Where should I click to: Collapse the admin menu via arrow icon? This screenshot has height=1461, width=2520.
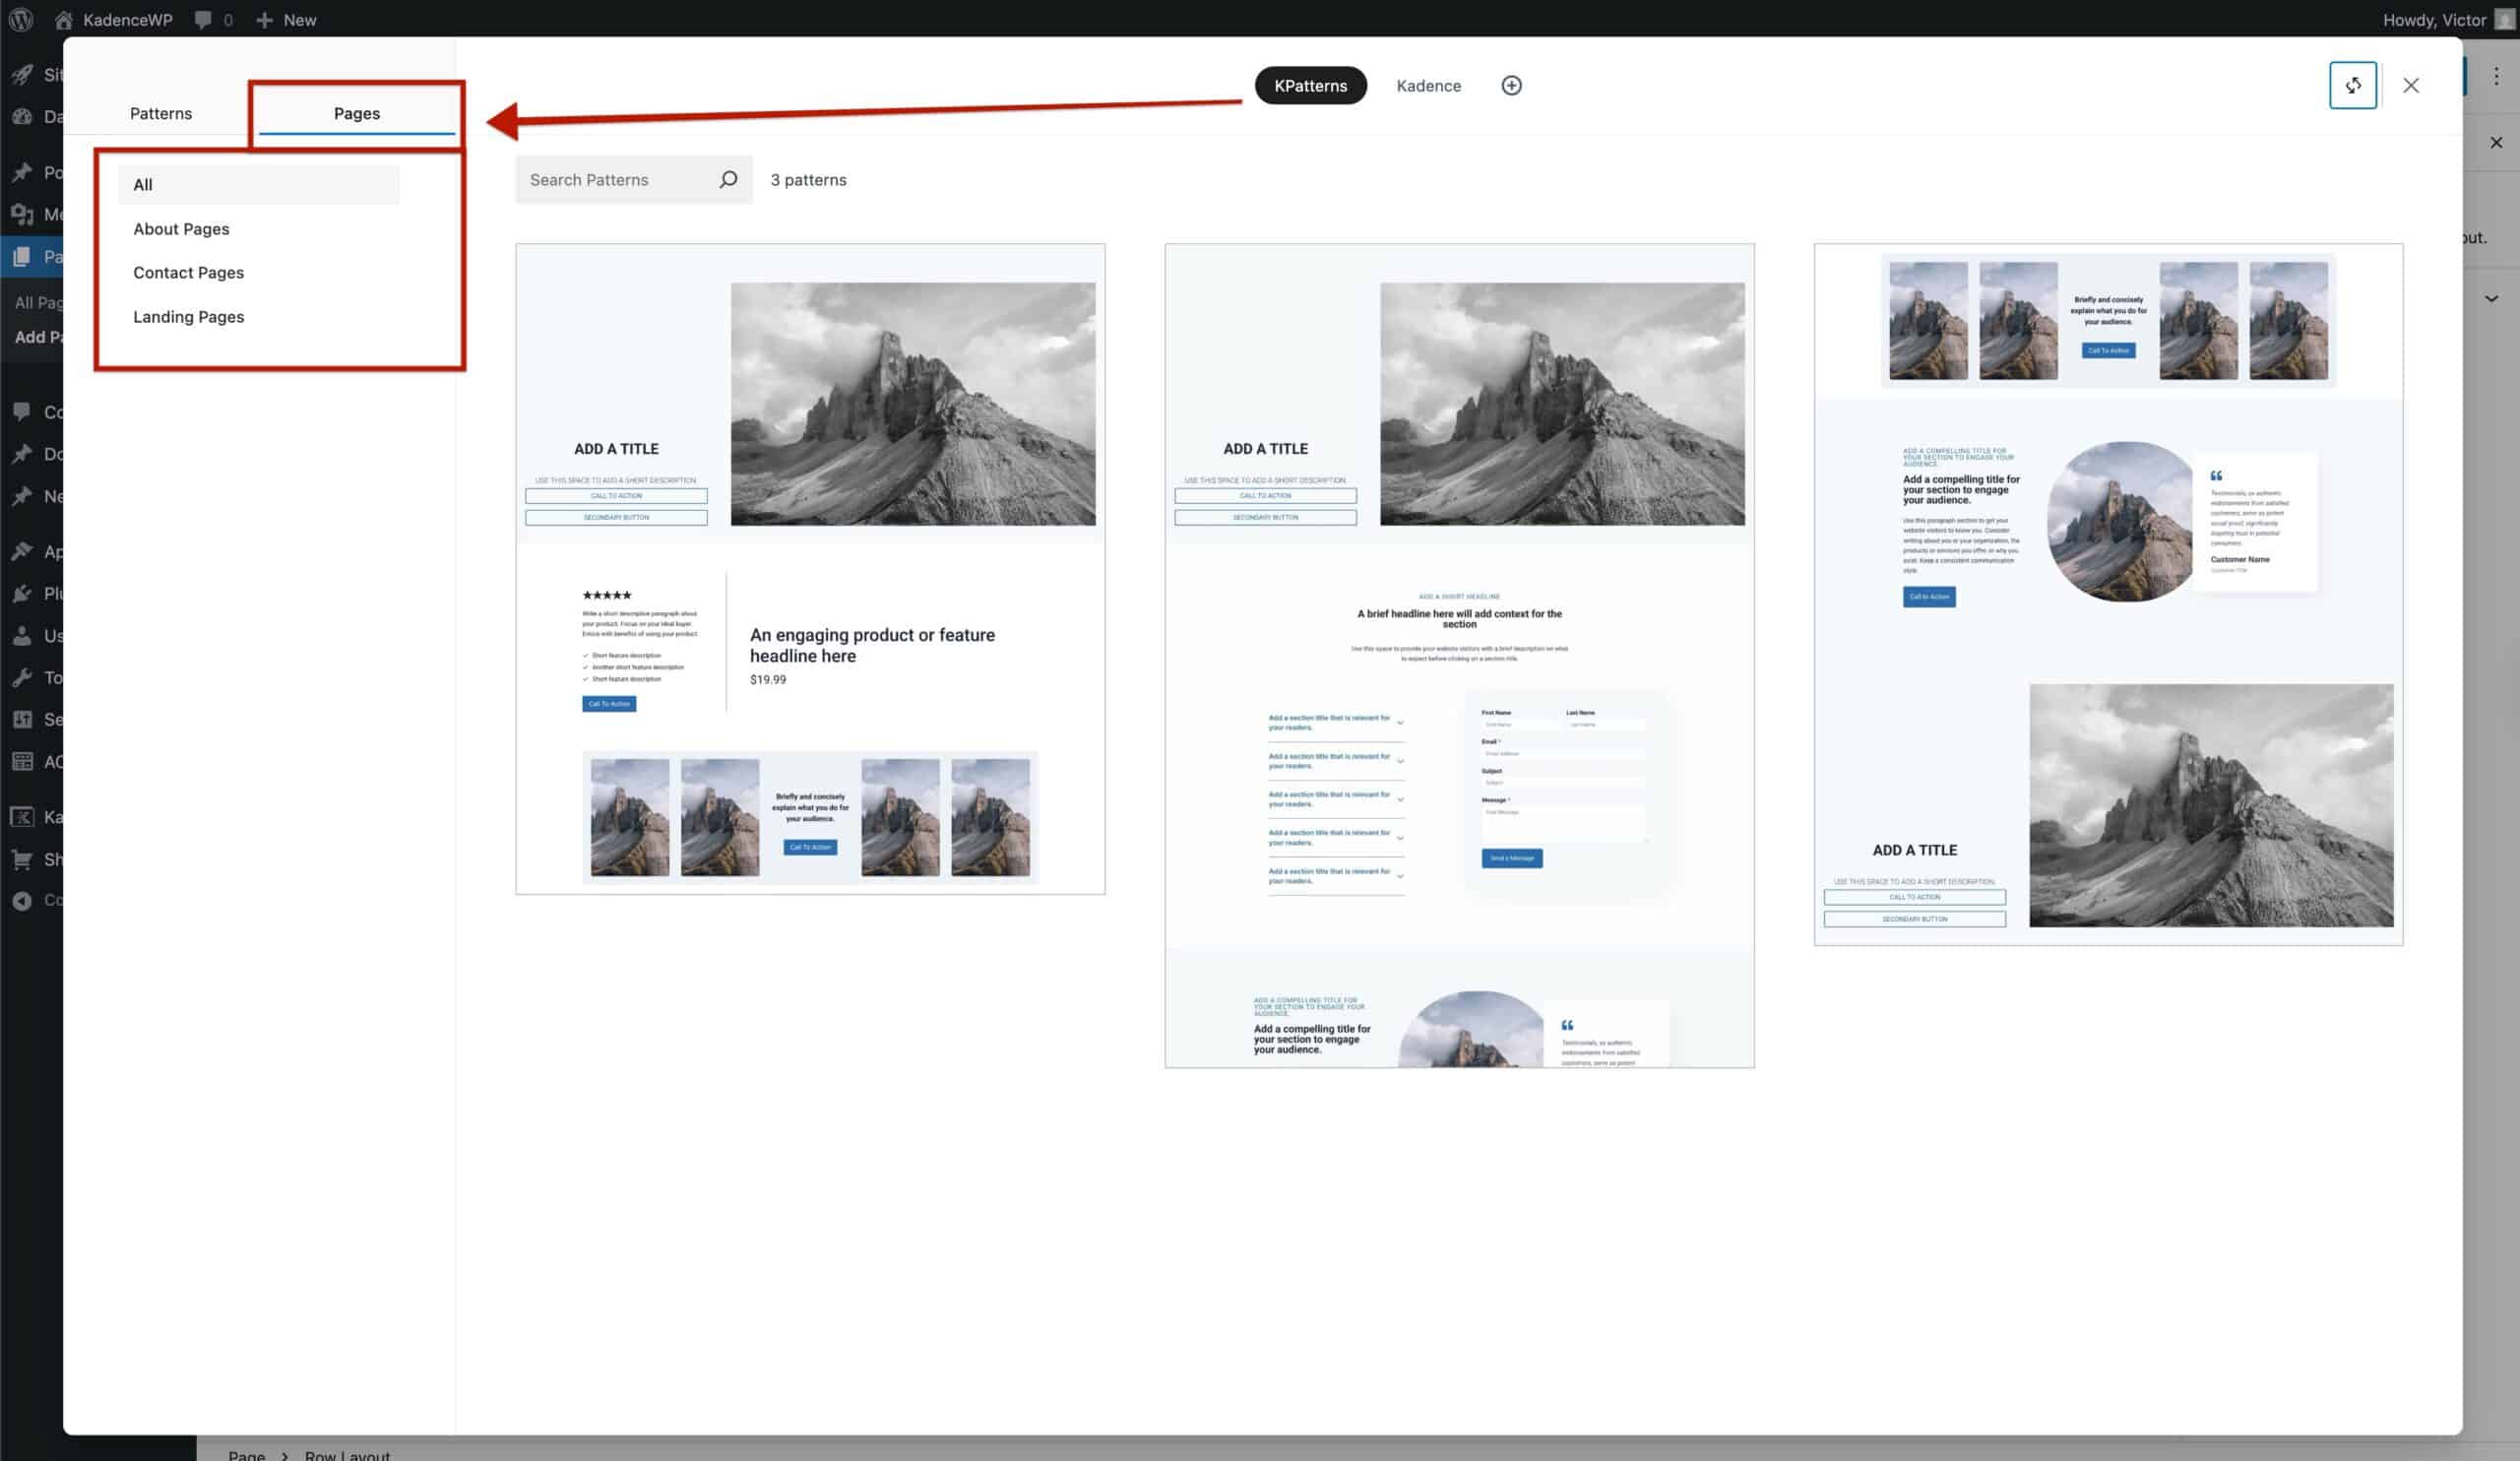pos(22,899)
